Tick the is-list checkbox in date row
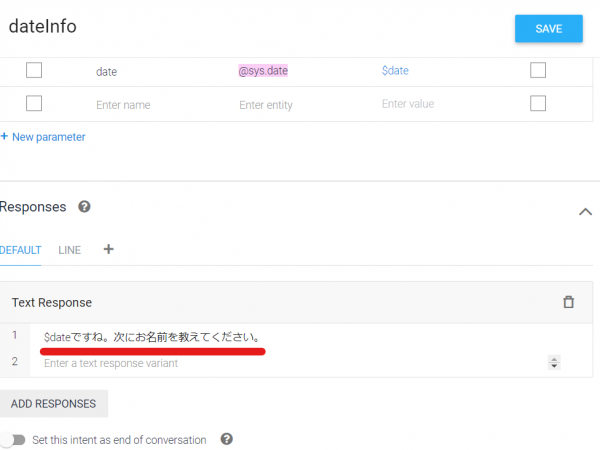Screen dimensions: 600x450 538,70
